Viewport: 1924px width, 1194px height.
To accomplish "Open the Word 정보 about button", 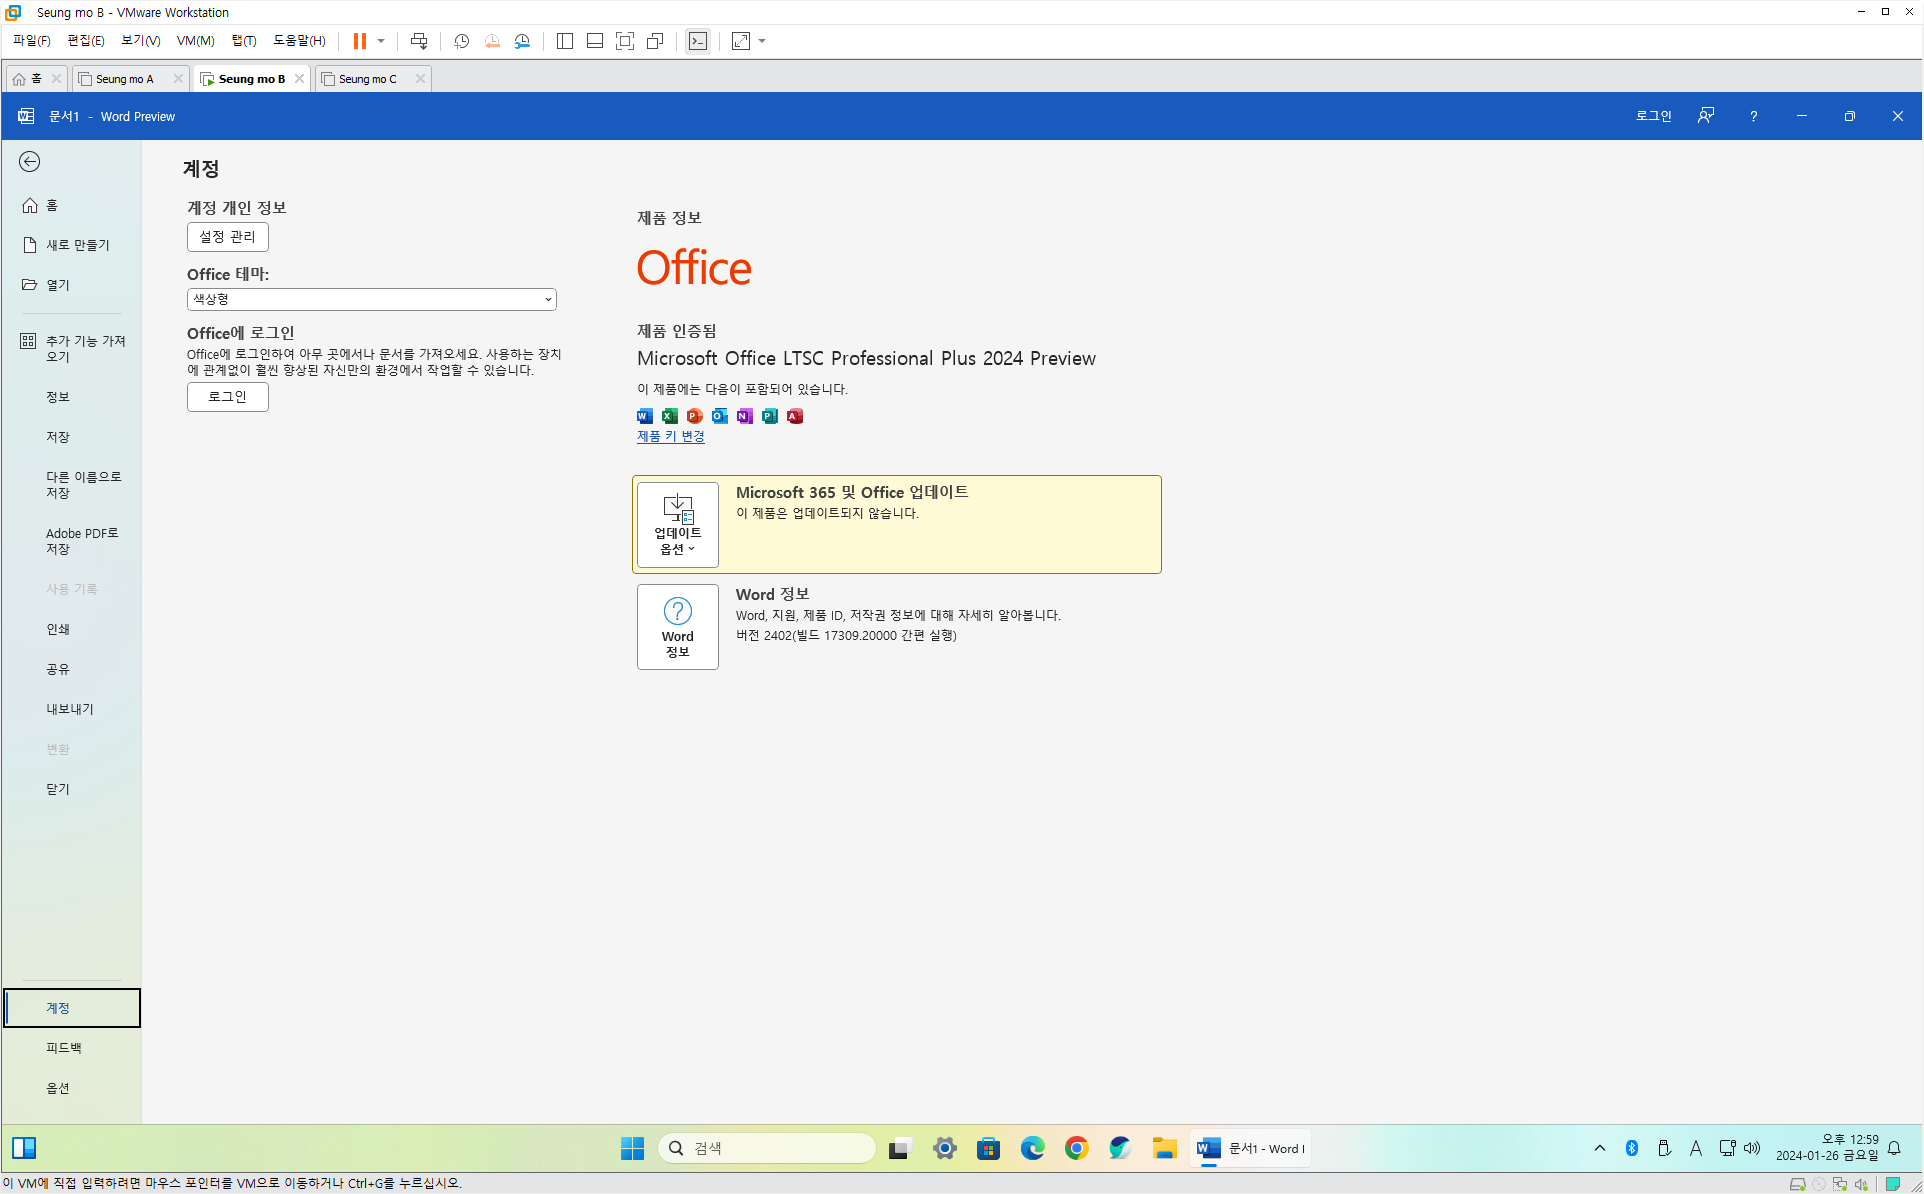I will click(x=677, y=627).
